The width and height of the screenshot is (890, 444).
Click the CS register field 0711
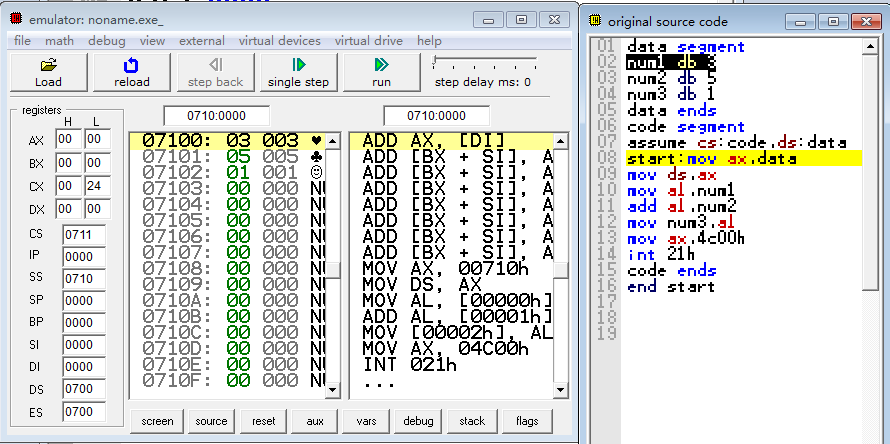click(84, 234)
